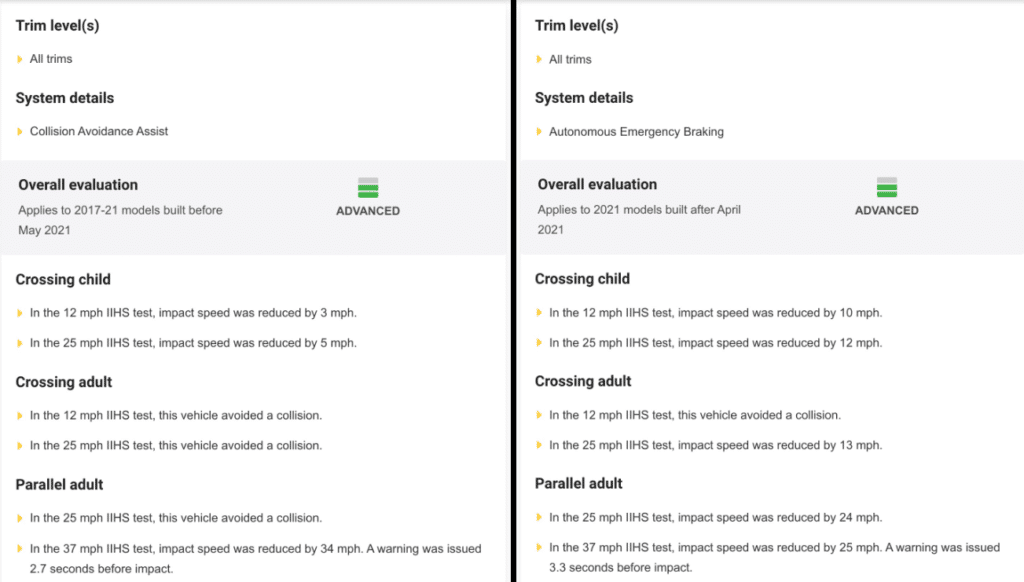
Task: Click yellow arrow beside Collision Avoidance Assist
Action: point(20,131)
